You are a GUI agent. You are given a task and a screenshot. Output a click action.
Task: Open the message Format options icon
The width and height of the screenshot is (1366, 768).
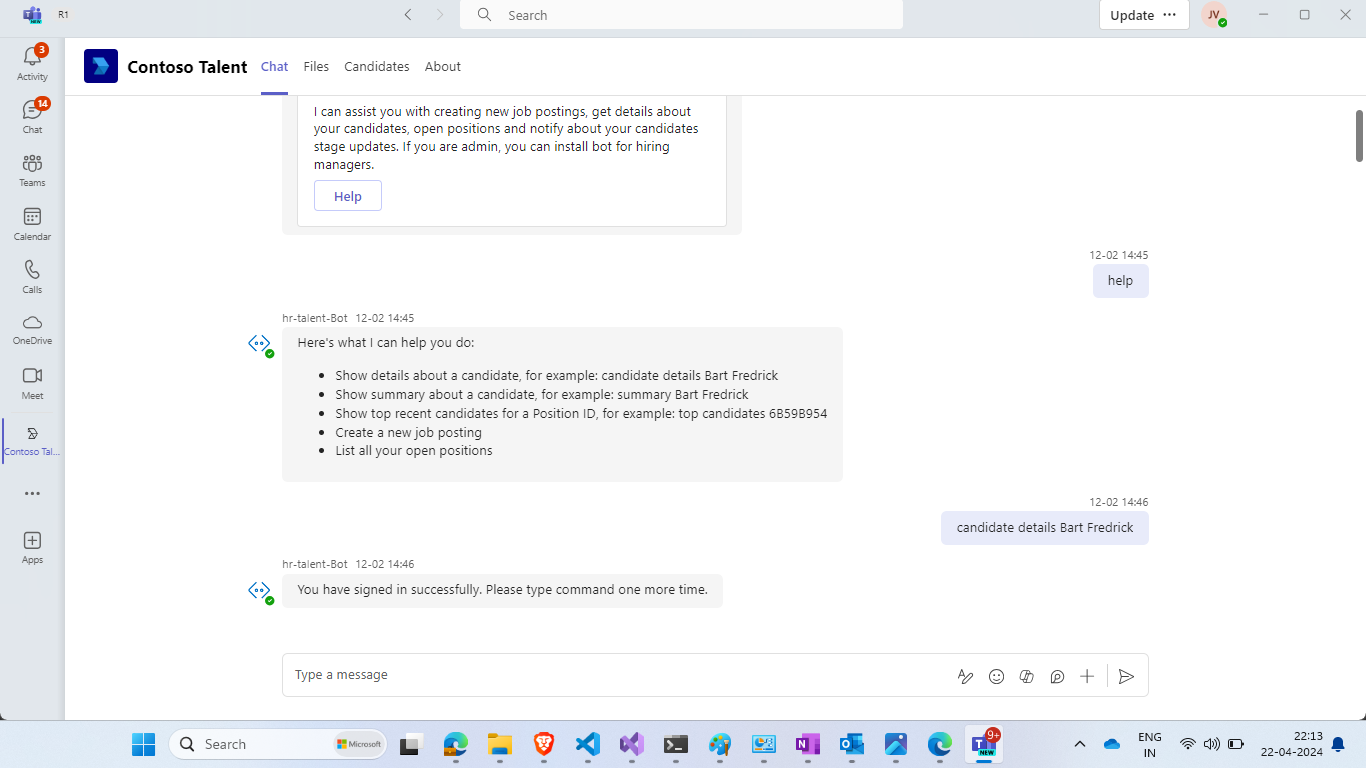(965, 676)
